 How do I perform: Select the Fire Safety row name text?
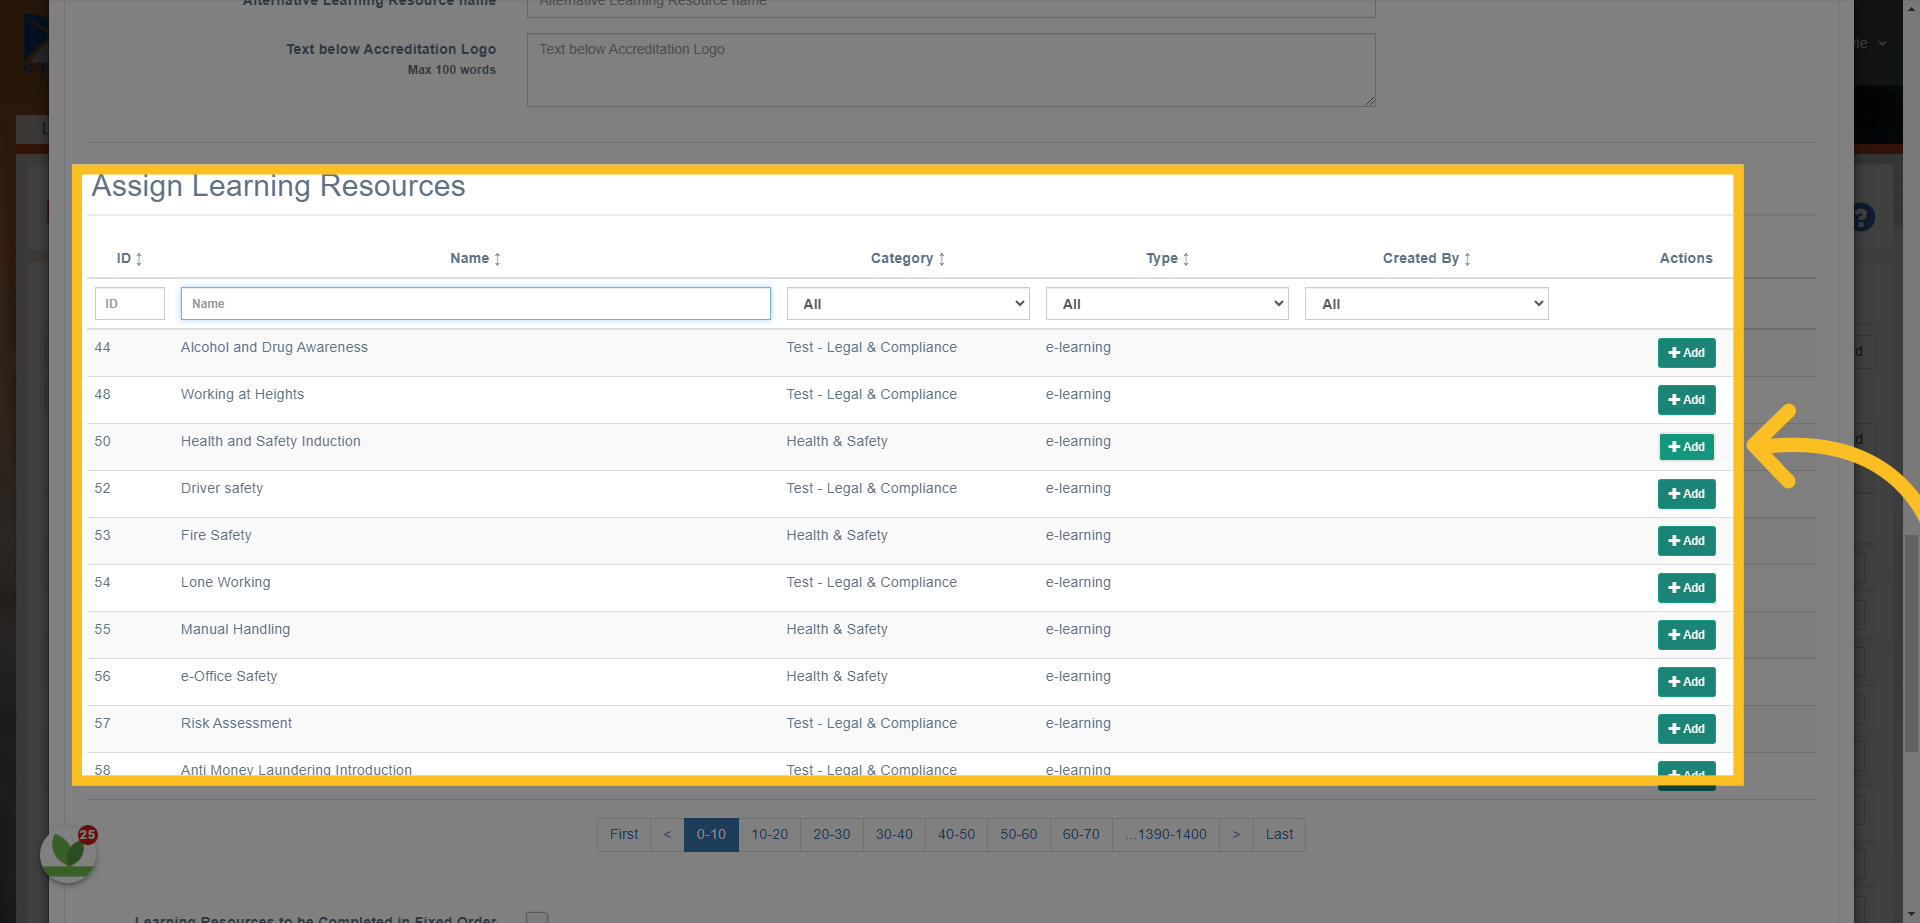point(216,535)
